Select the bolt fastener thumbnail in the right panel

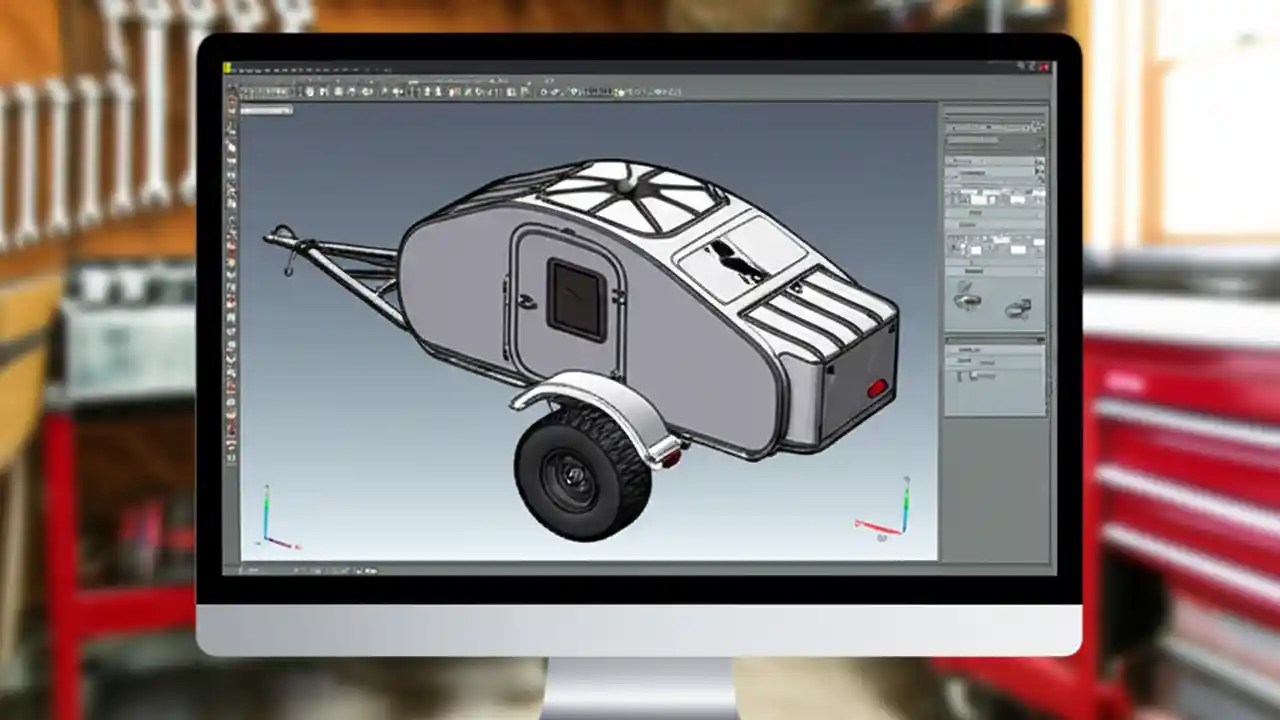pyautogui.click(x=965, y=300)
